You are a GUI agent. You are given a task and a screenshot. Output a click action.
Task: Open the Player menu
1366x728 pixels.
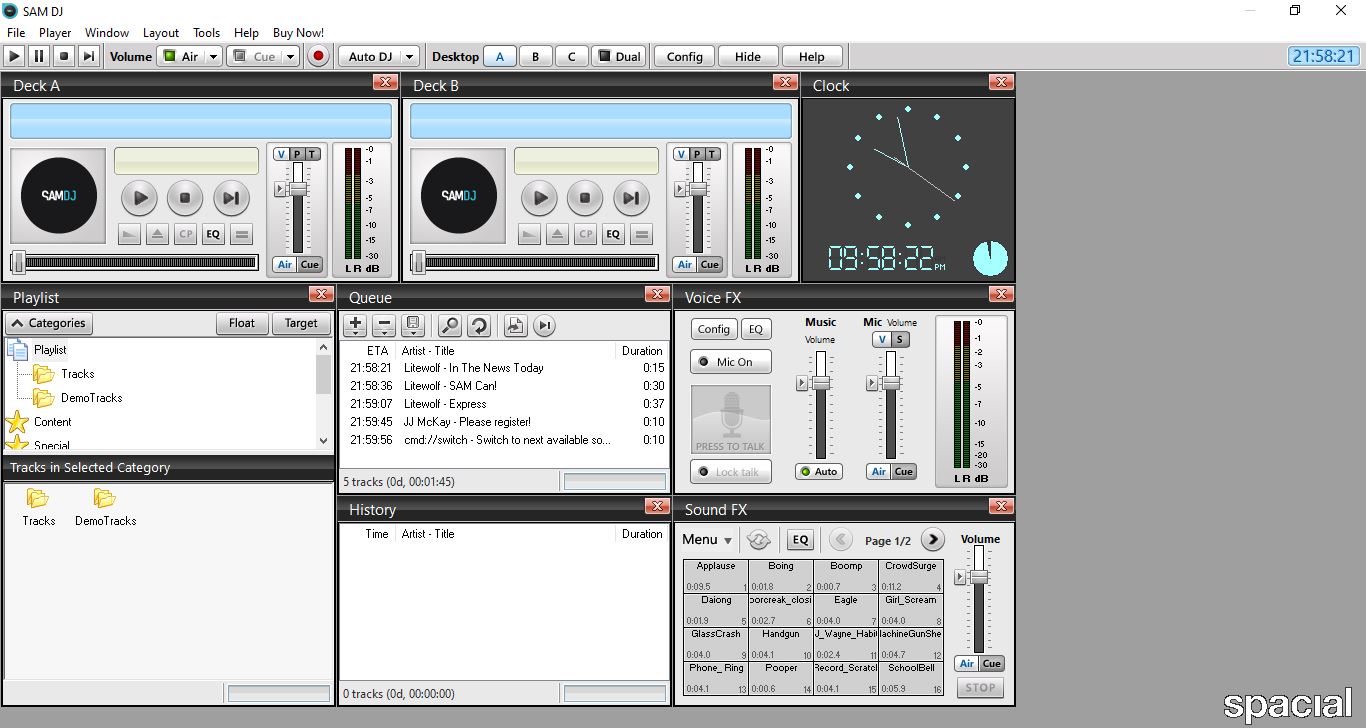(56, 33)
